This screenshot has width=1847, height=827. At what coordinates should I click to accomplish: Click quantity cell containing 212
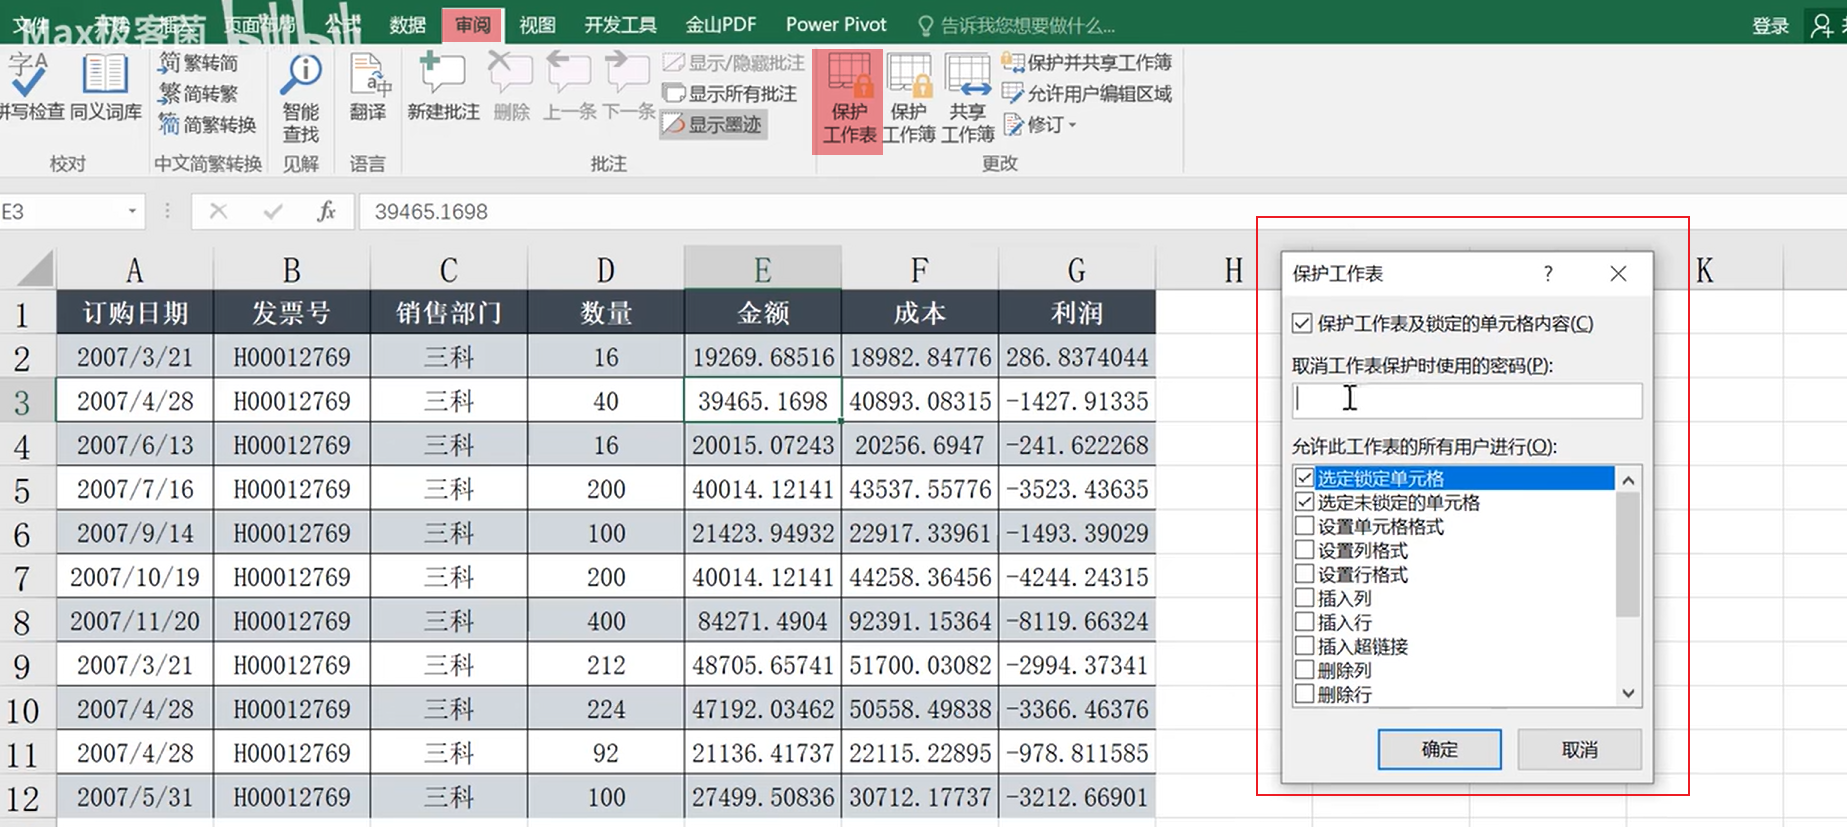pos(606,665)
